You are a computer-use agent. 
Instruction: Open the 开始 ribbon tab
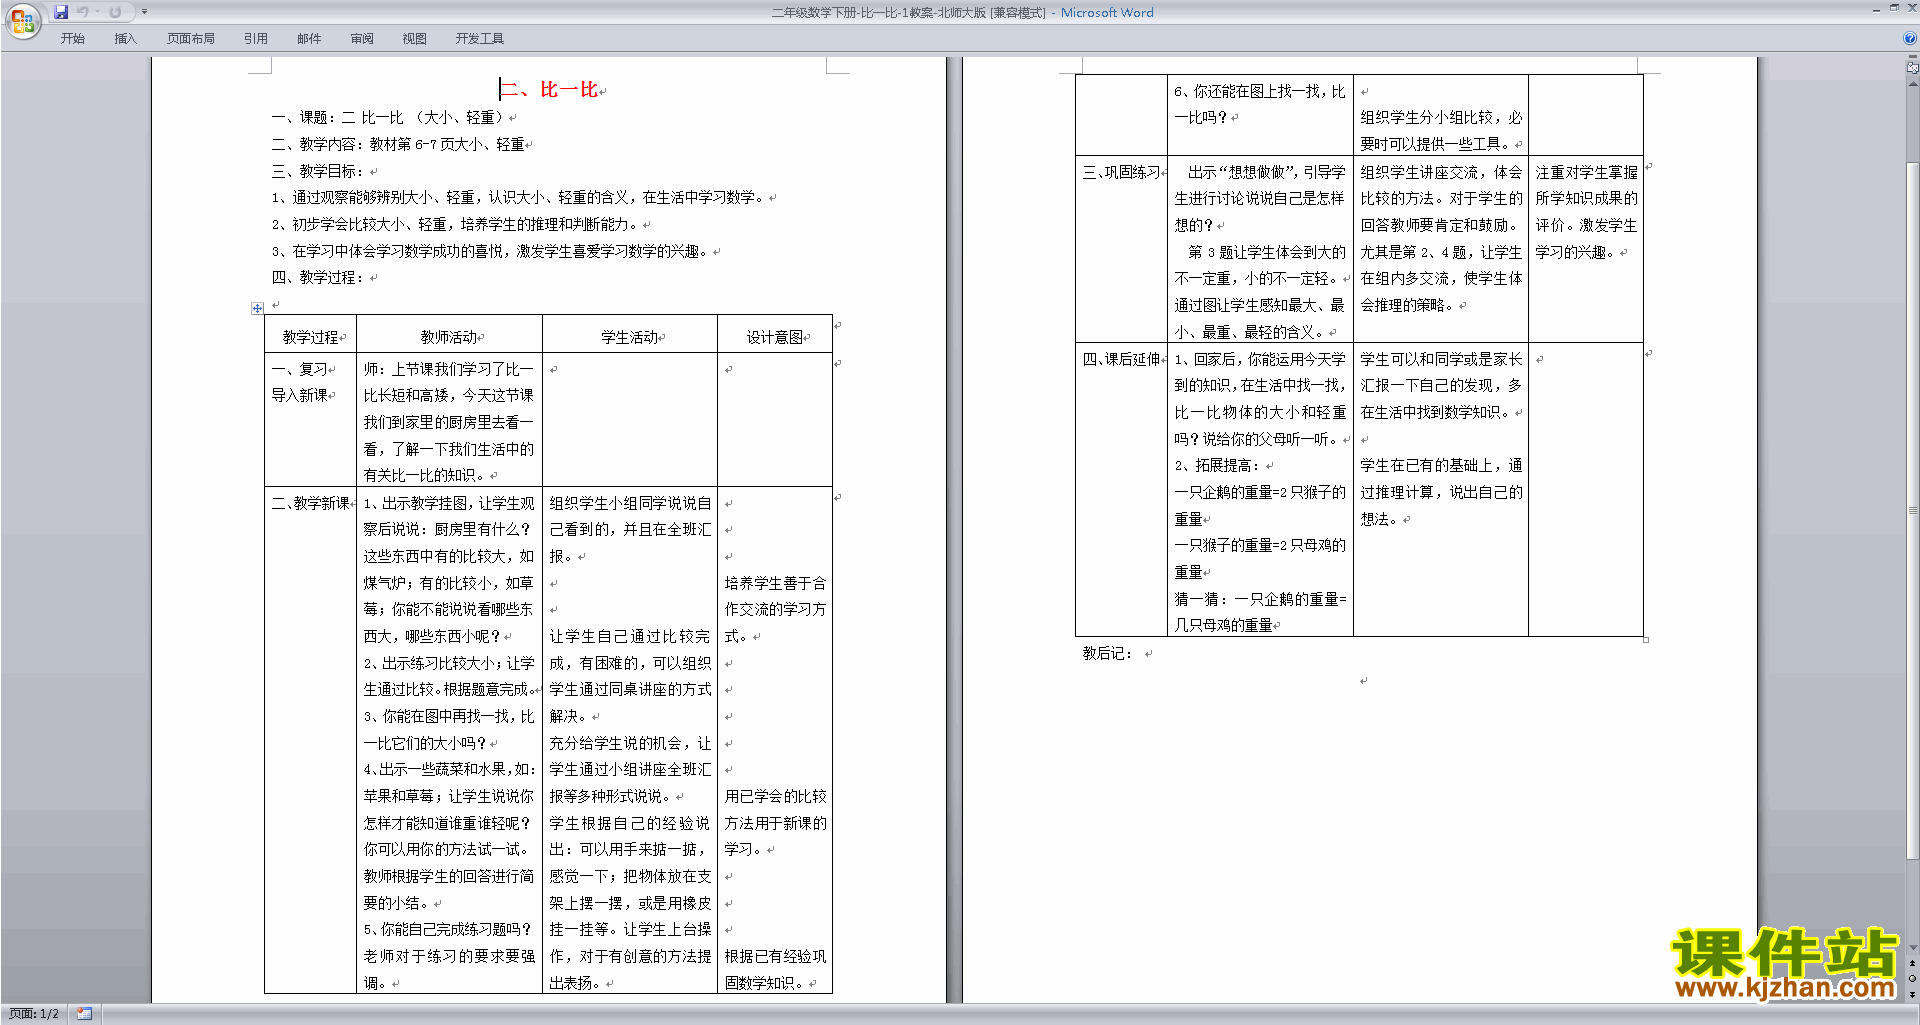click(x=72, y=39)
